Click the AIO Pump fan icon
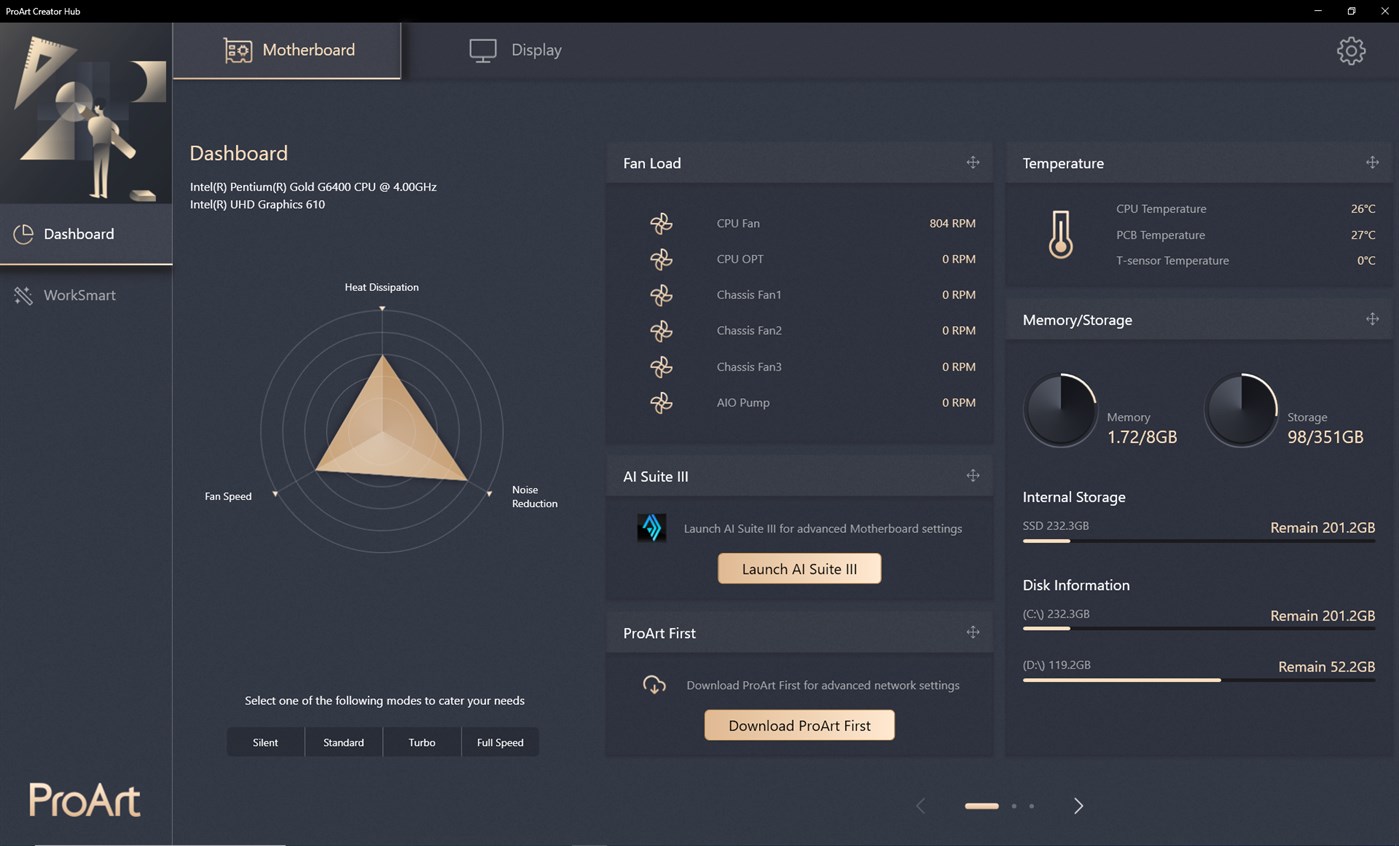 pos(661,403)
